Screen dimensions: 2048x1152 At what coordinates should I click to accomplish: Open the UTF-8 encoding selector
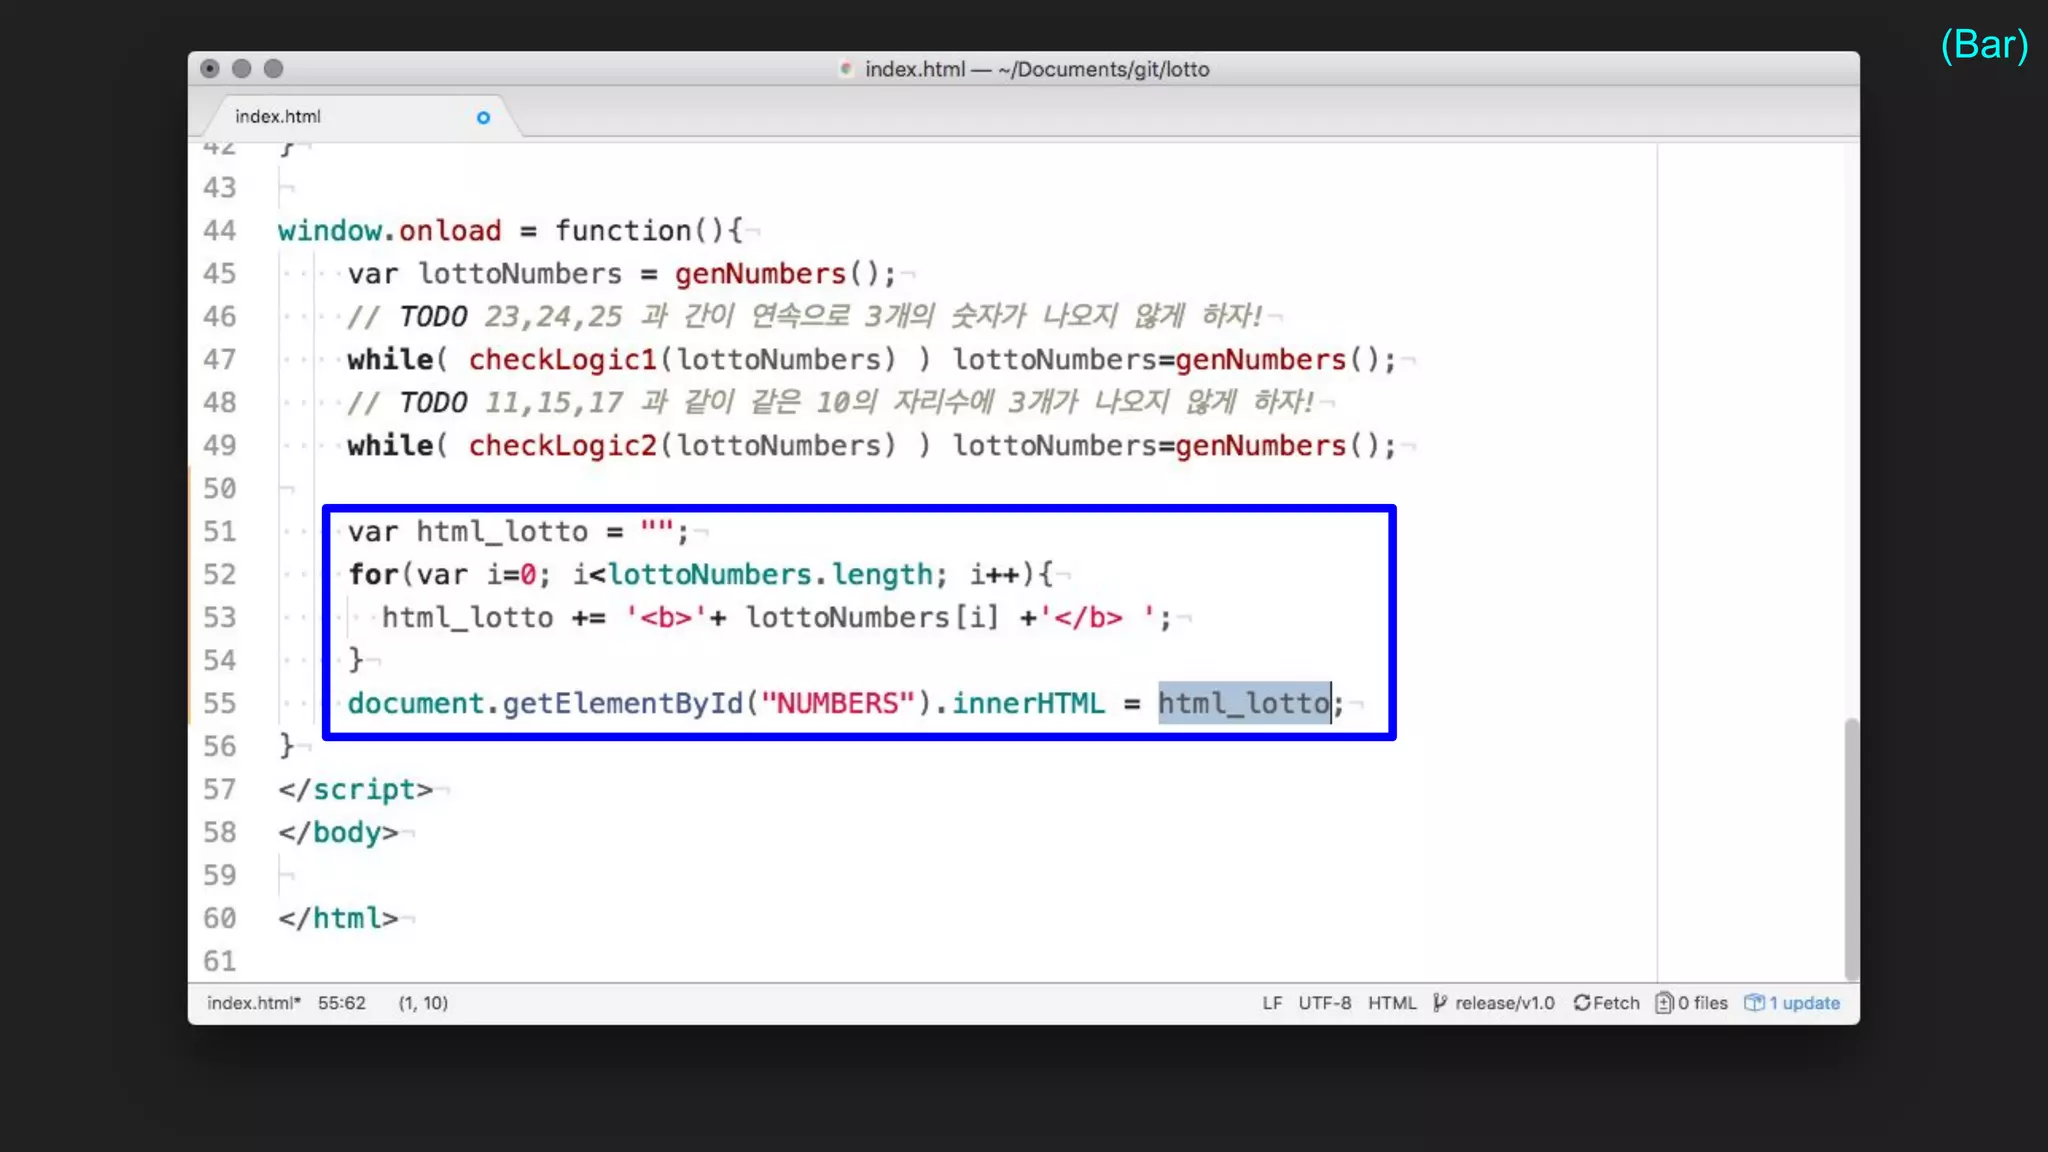[x=1324, y=1003]
